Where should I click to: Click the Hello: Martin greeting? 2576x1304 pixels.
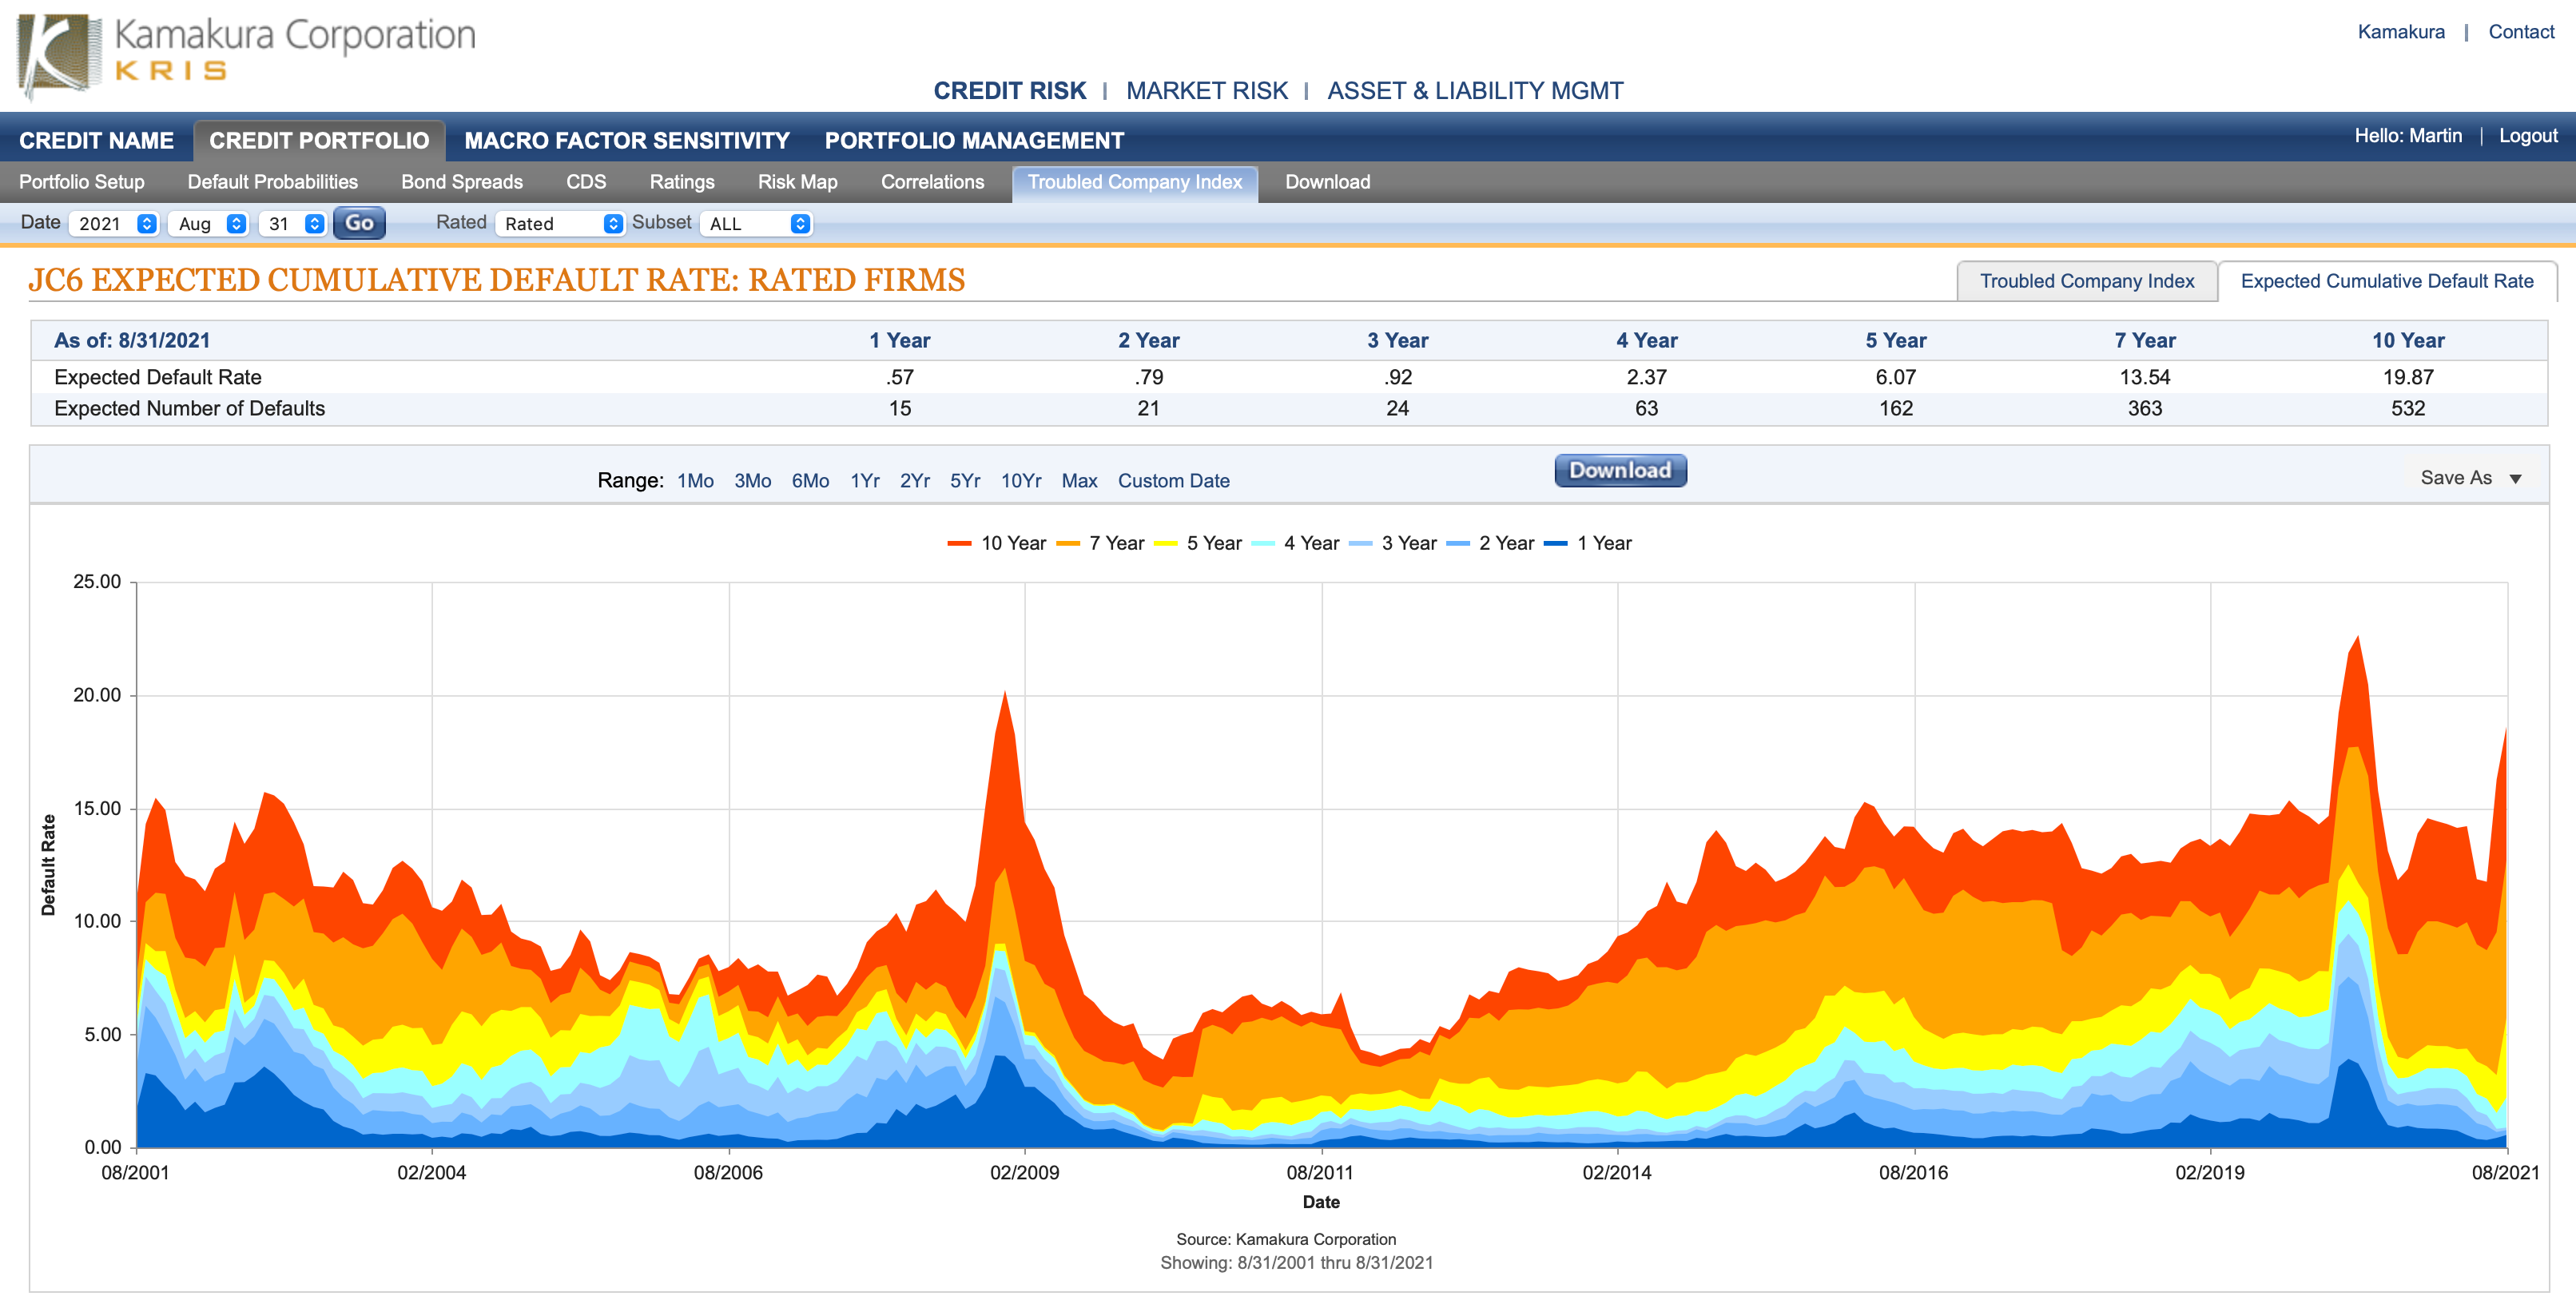click(x=2407, y=136)
